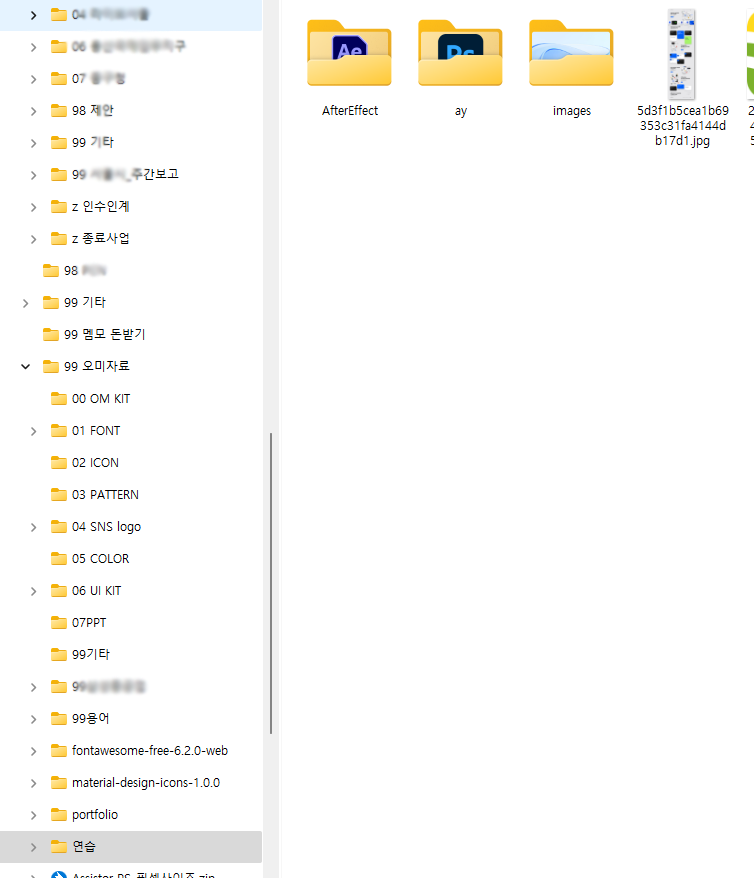
Task: Click the folder icon of 99기타
Action: click(59, 654)
